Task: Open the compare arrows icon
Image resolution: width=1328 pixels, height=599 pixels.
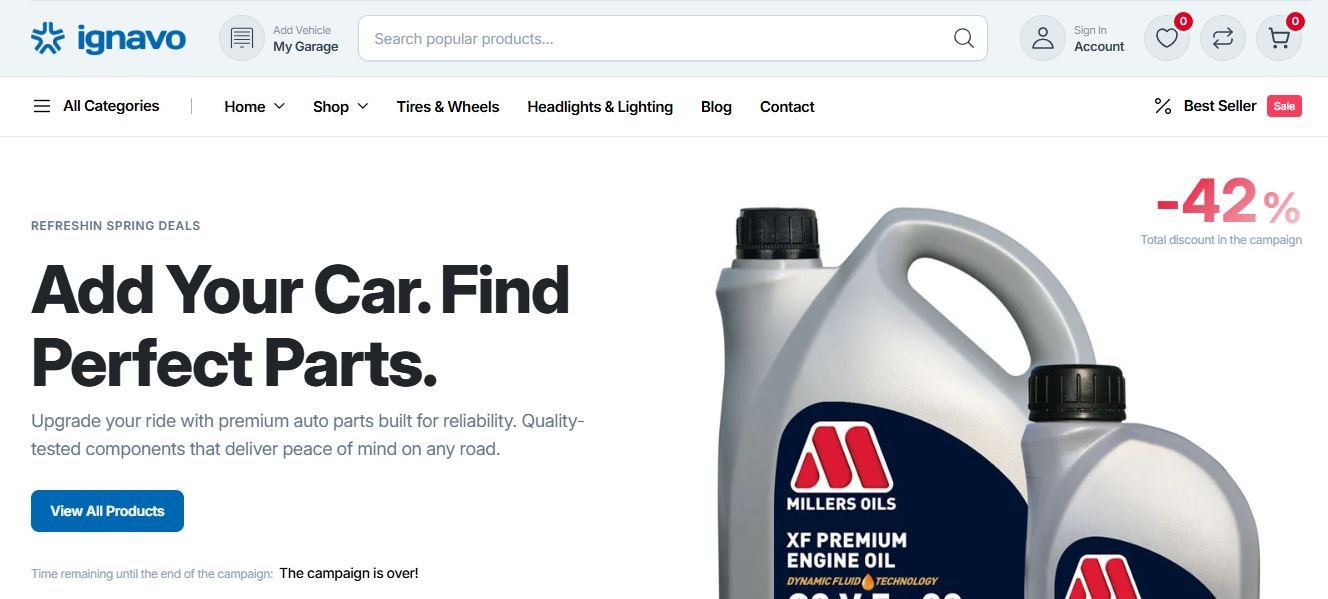Action: (x=1223, y=38)
